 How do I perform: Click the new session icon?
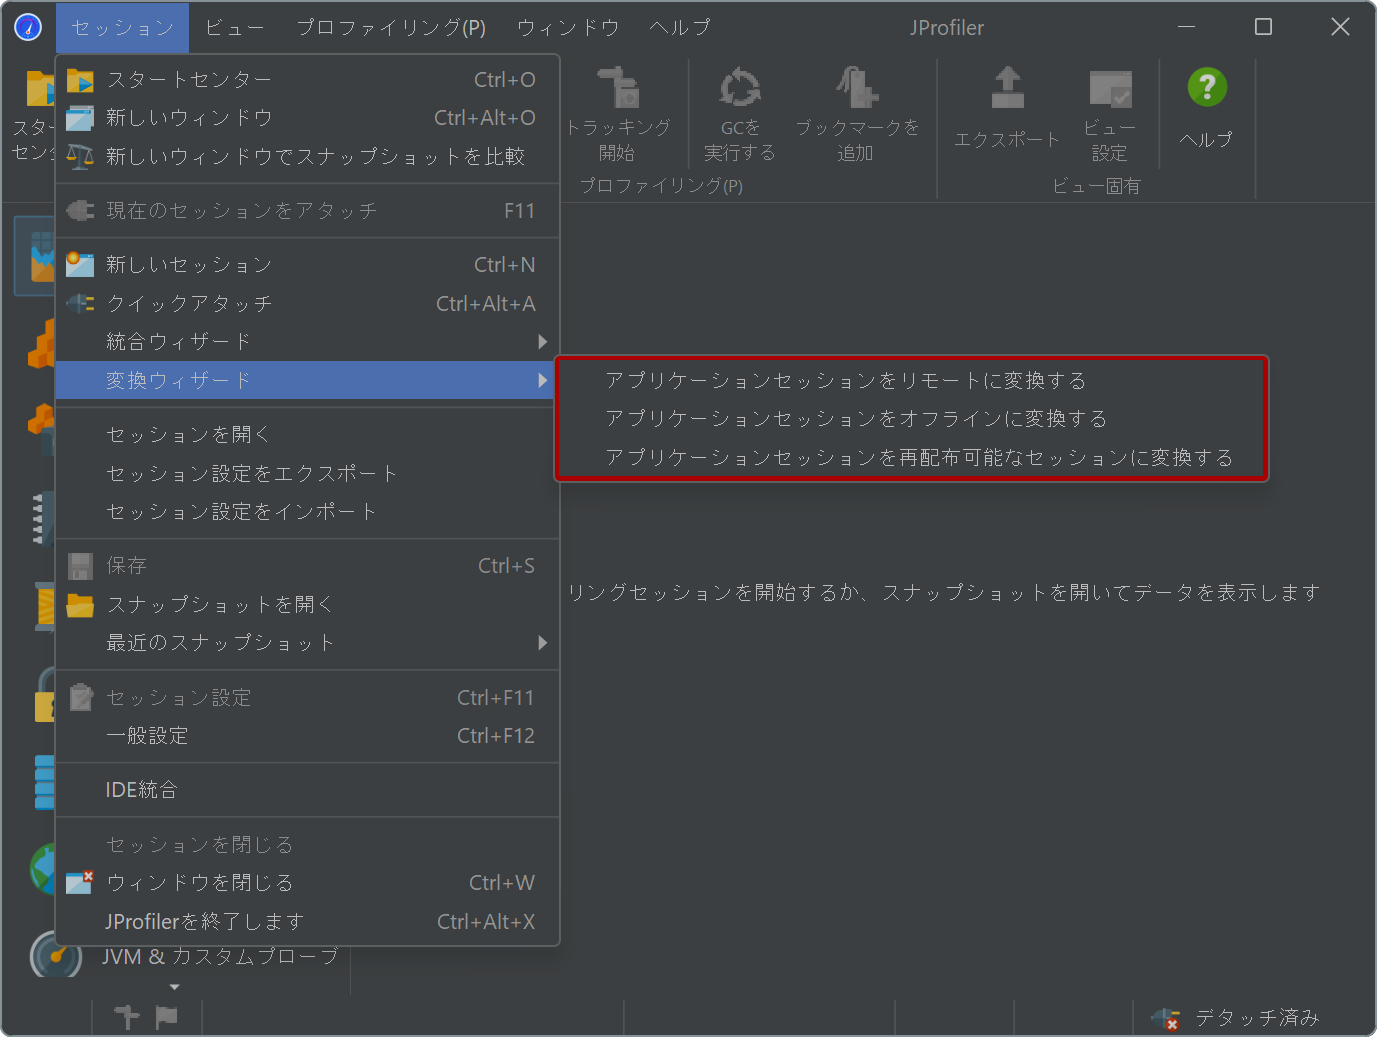[x=80, y=265]
